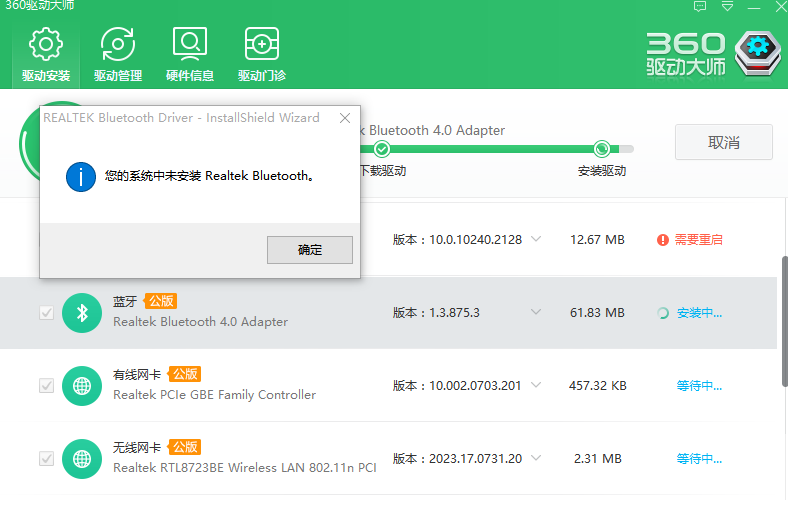Toggle the 无线网卡 driver checkbox
The width and height of the screenshot is (788, 509).
(x=46, y=458)
